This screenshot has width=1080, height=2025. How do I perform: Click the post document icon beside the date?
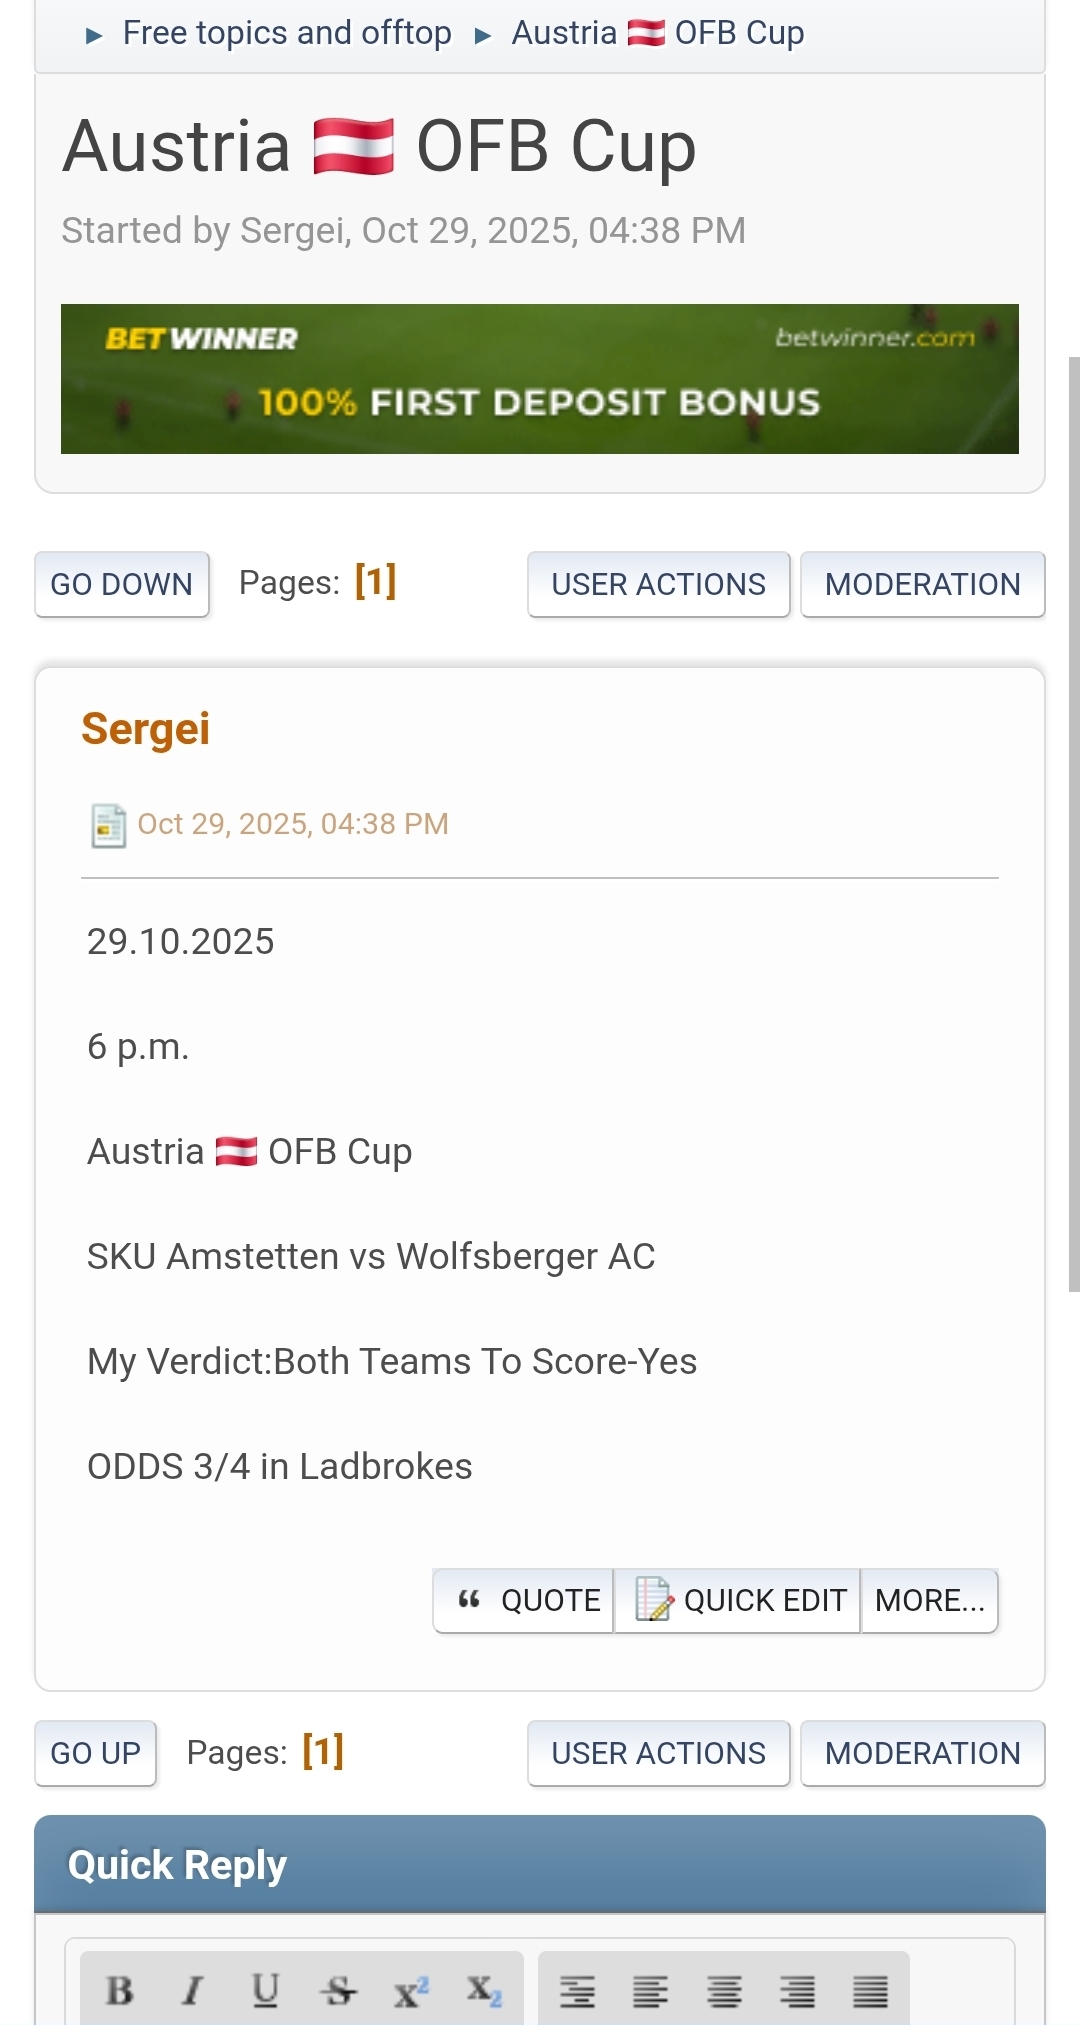108,825
